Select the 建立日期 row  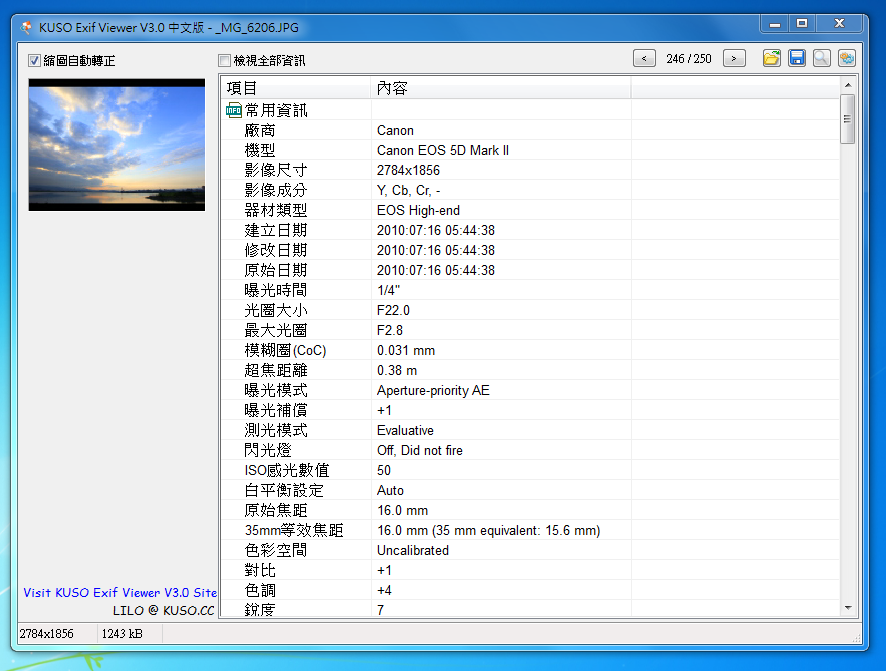[x=529, y=230]
